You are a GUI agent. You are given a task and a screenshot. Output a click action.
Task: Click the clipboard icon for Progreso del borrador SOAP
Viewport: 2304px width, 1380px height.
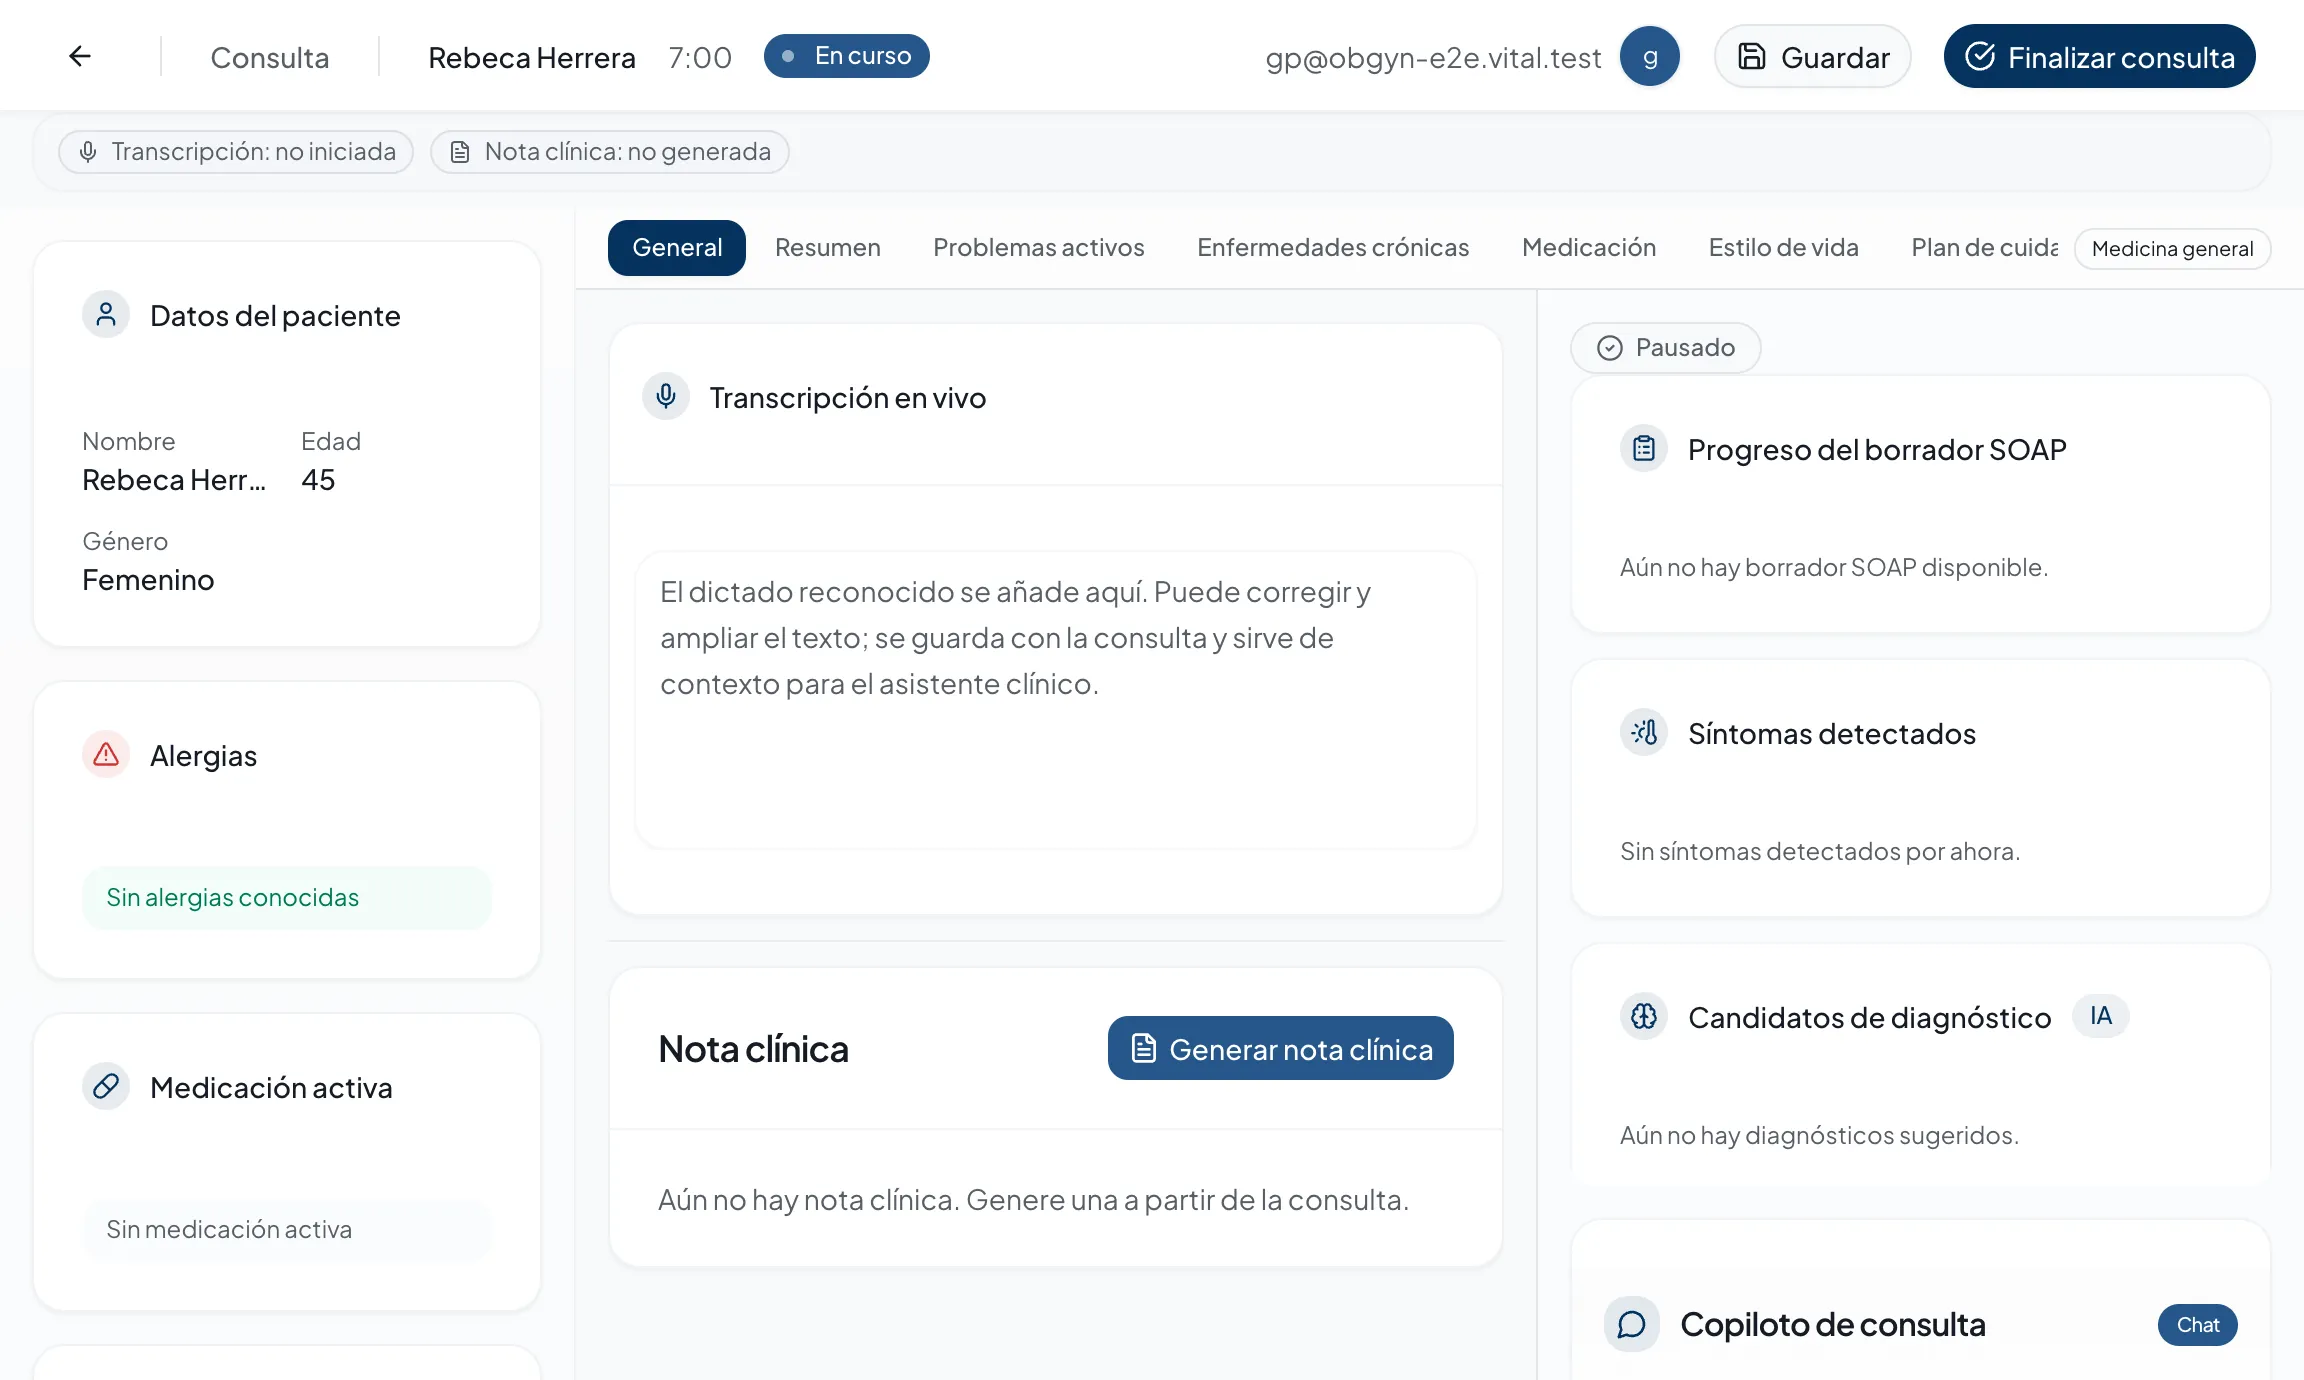click(1644, 449)
